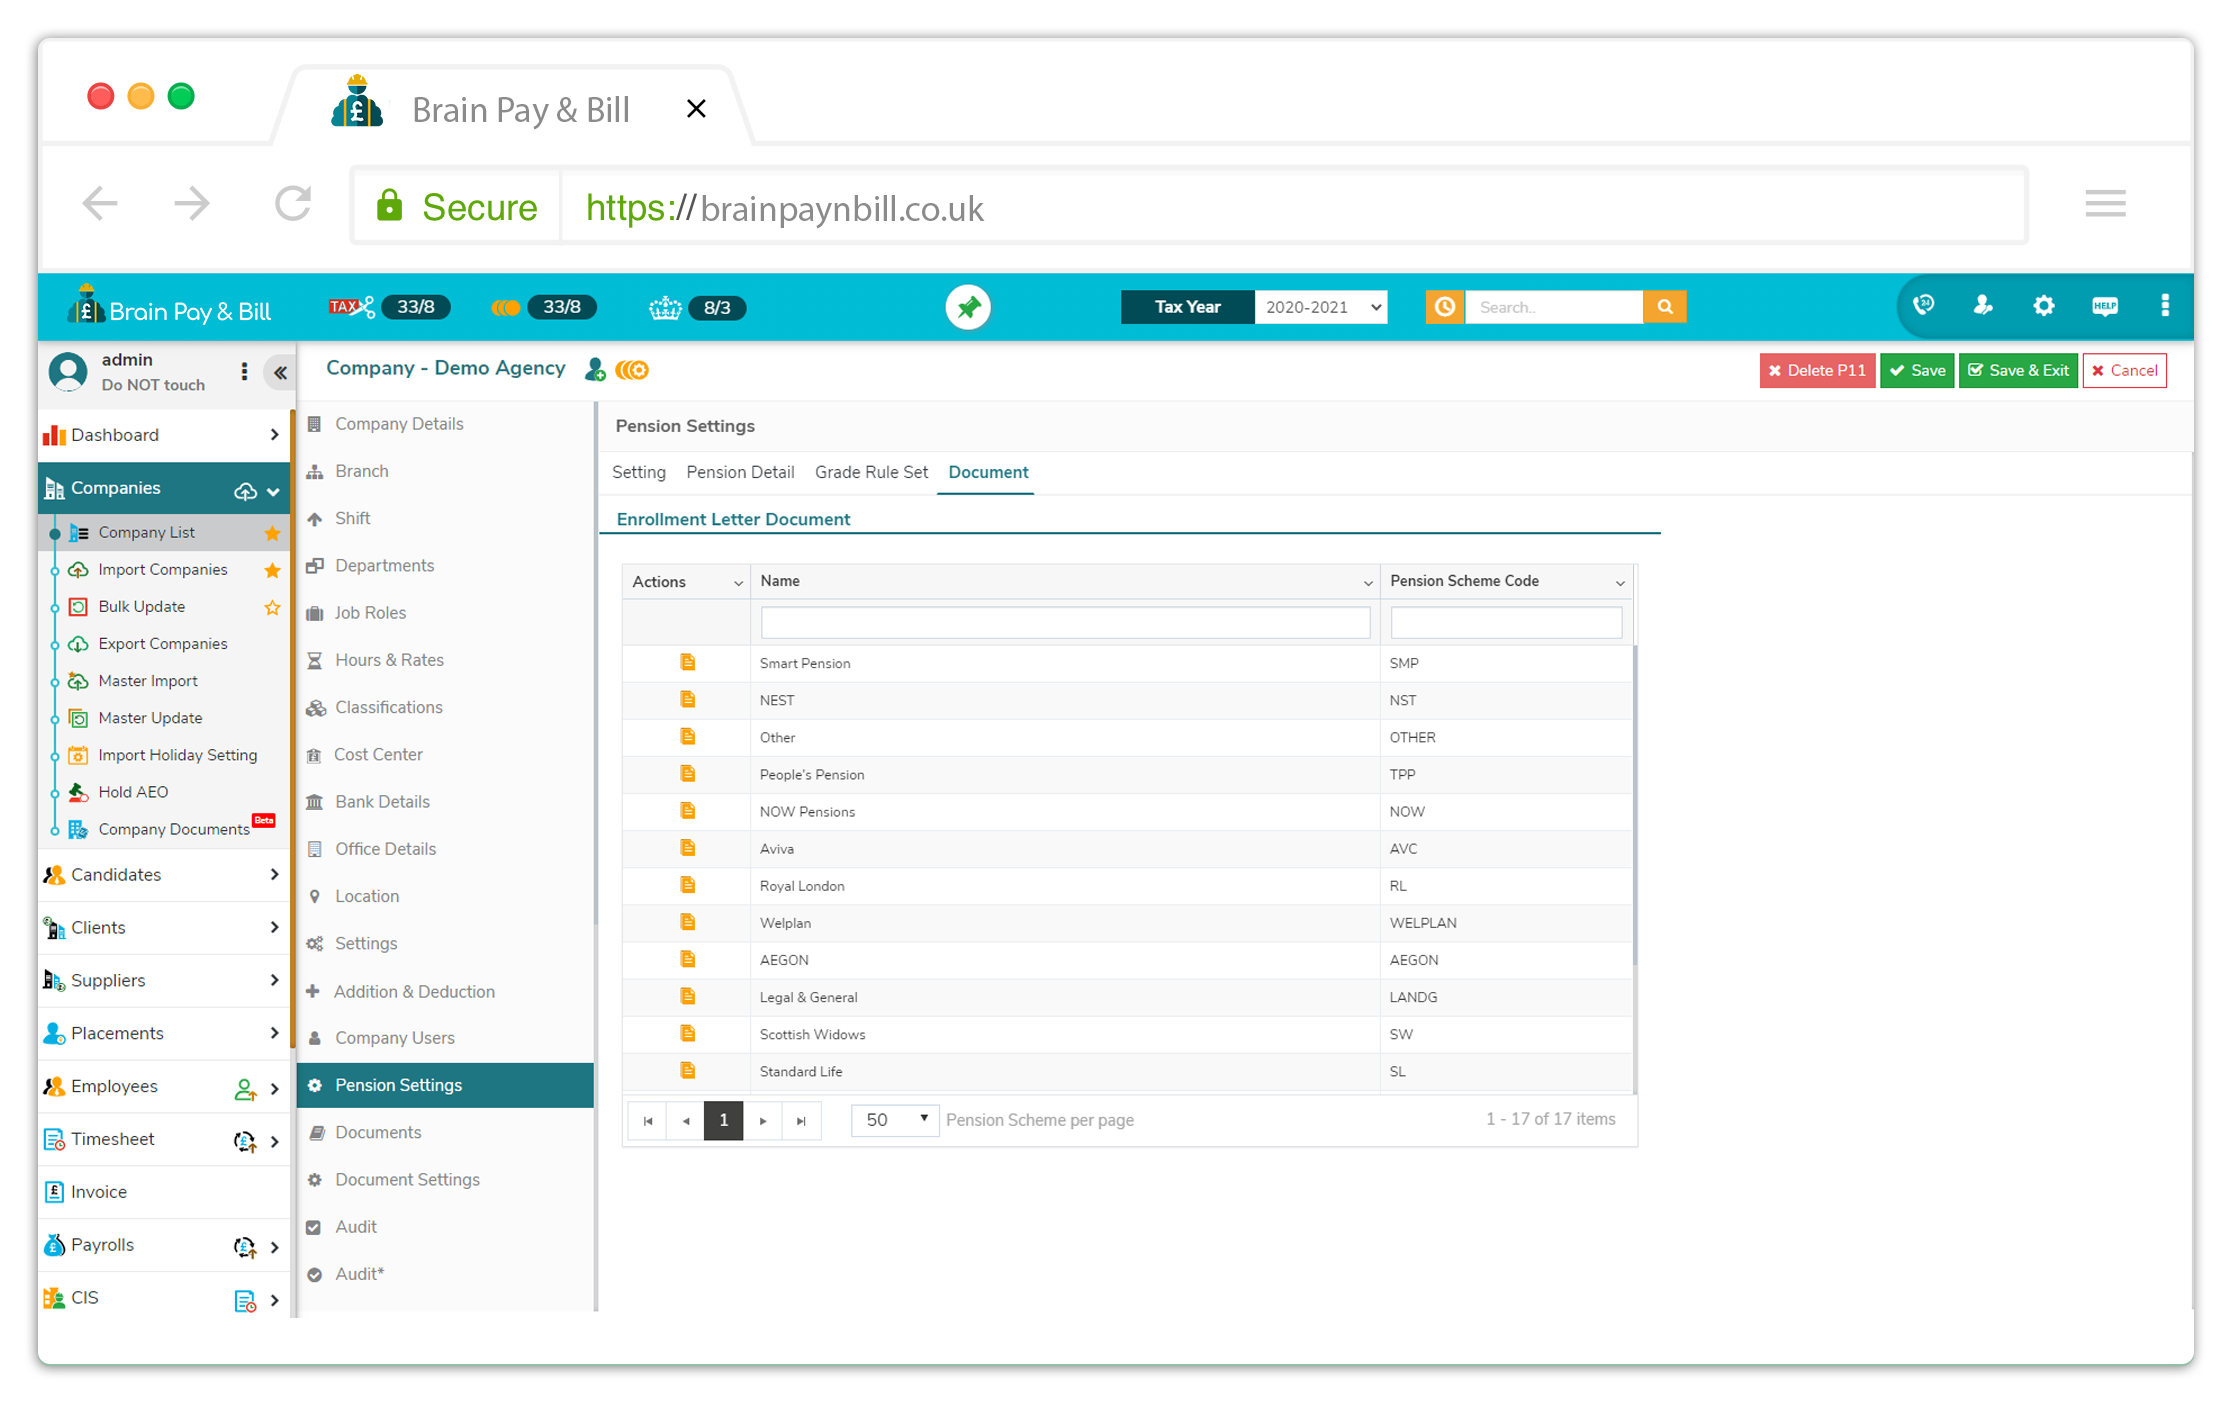The image size is (2232, 1408).
Task: Open the Tax Year 2020-2021 dropdown
Action: 1321,307
